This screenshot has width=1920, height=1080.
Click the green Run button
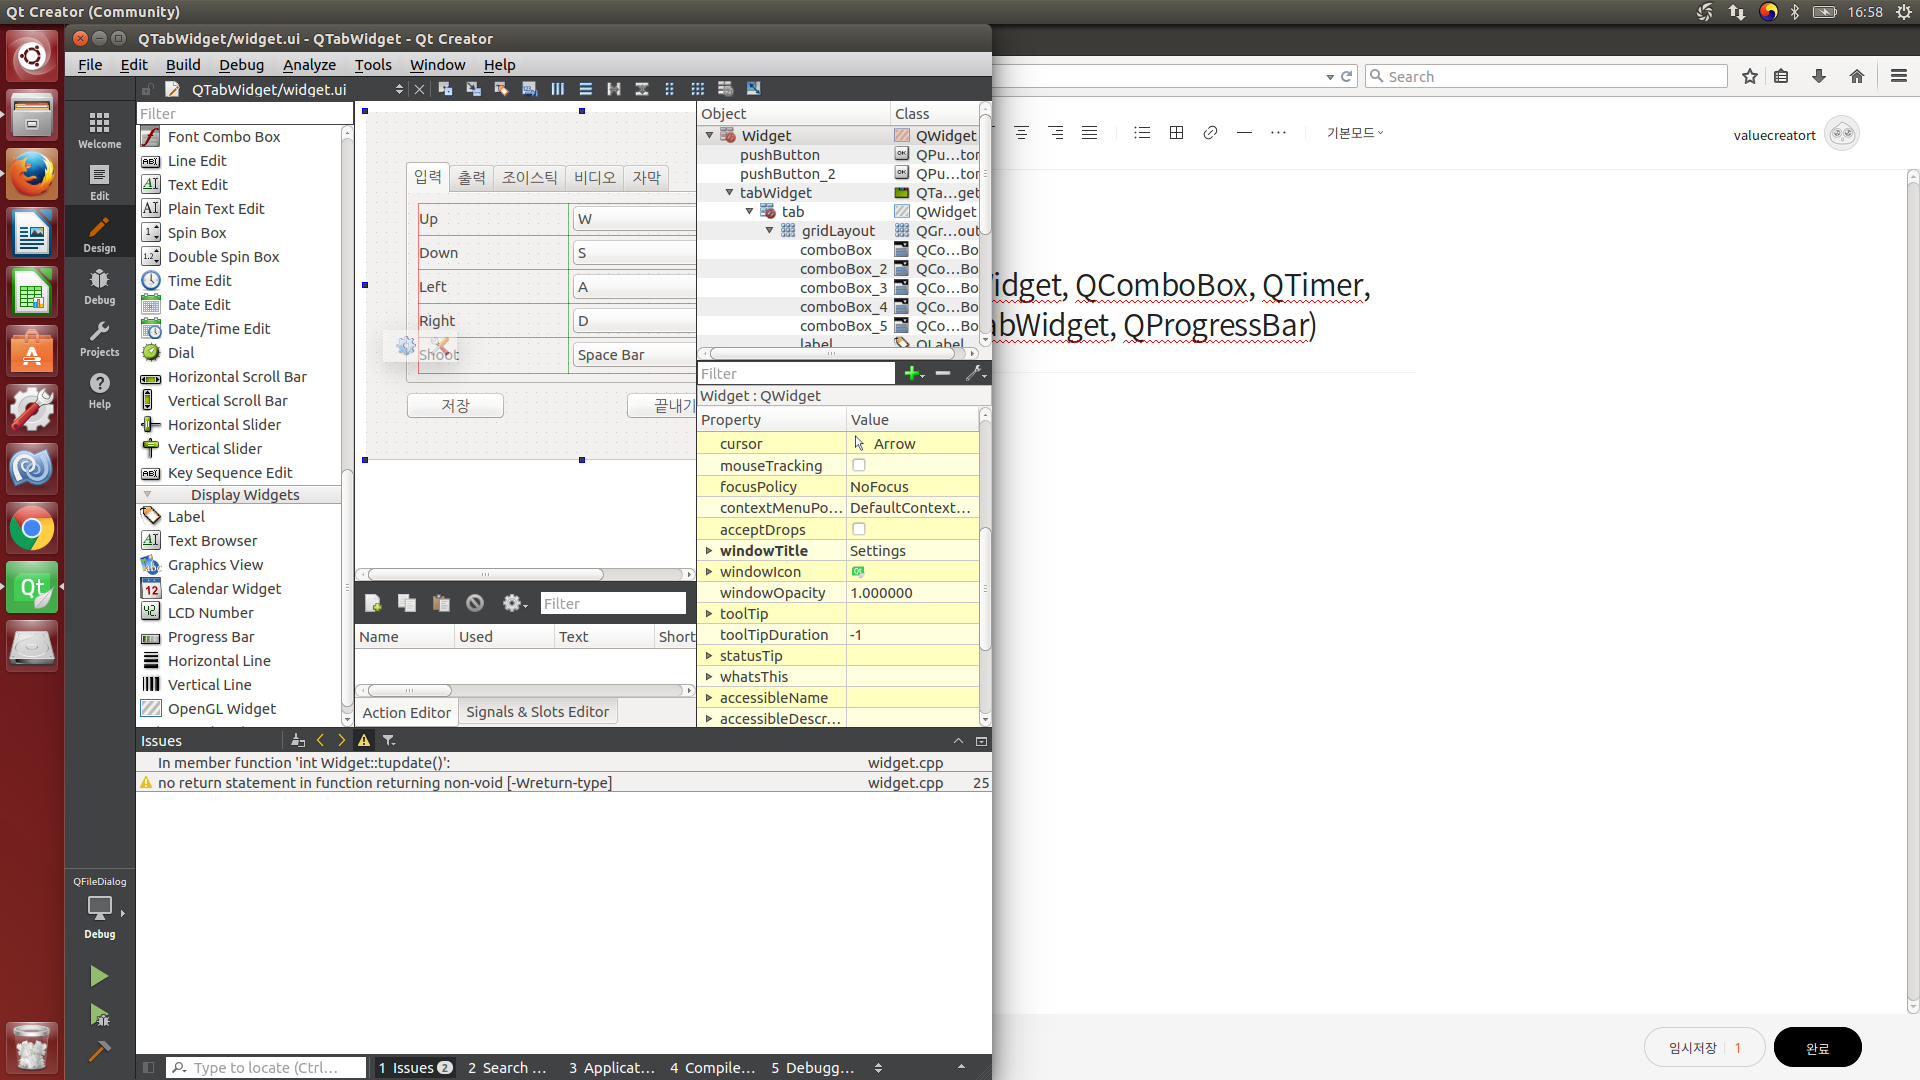(x=99, y=976)
